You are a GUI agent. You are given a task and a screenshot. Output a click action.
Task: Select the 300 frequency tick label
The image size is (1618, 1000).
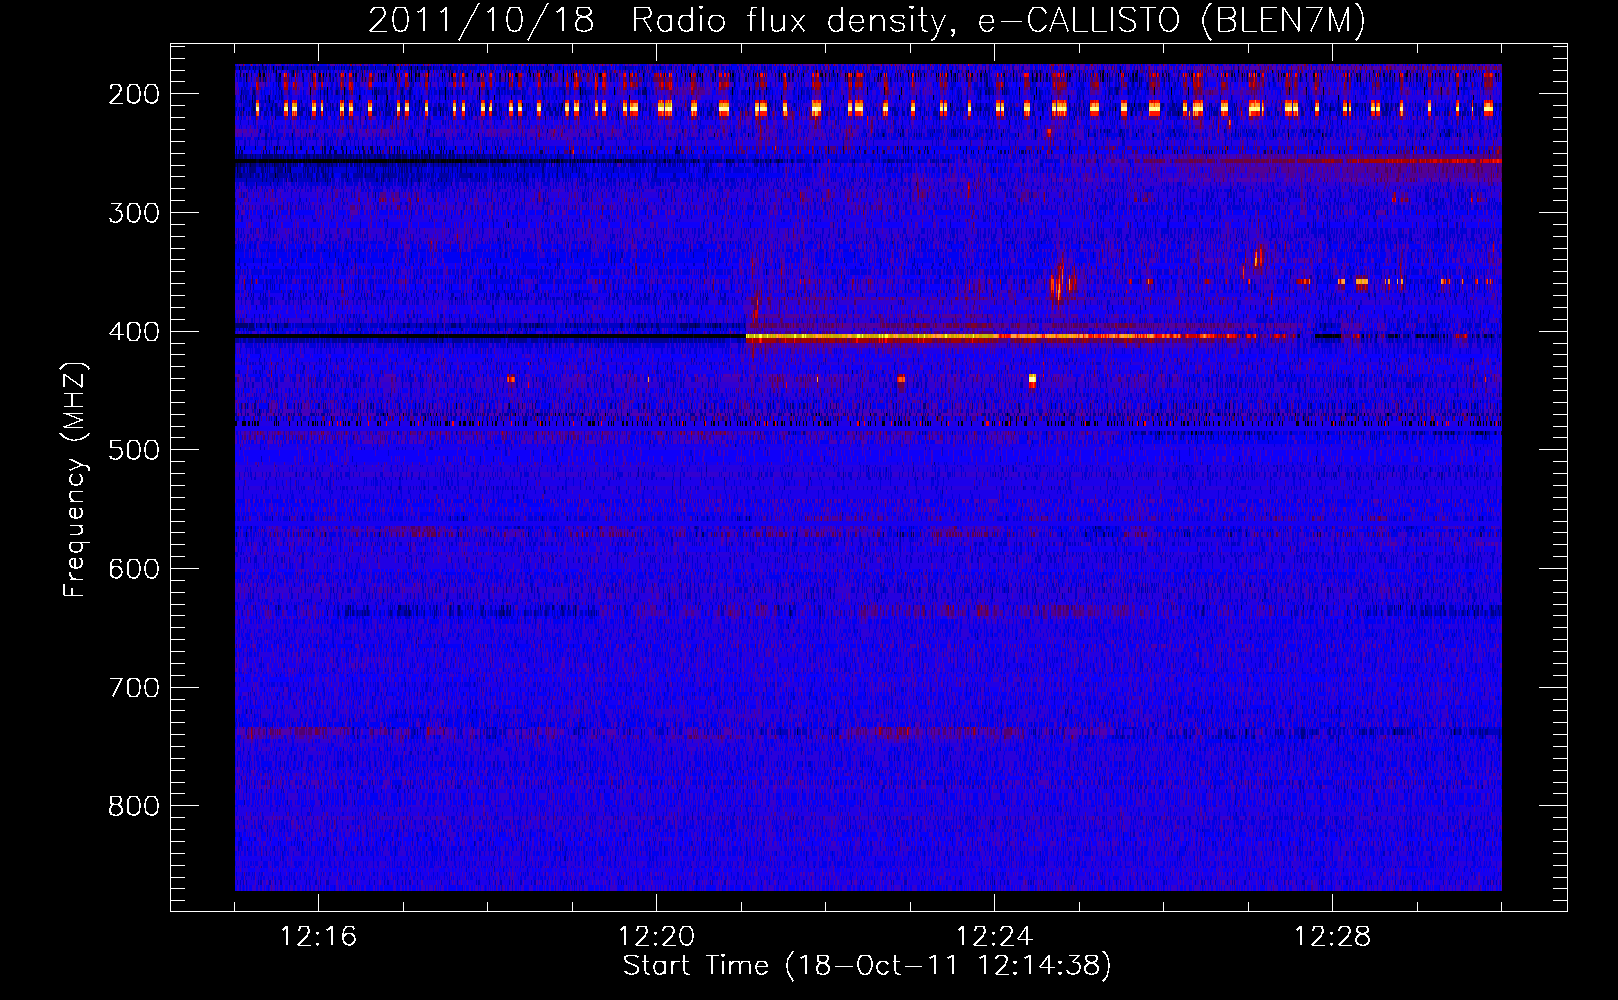click(x=134, y=213)
